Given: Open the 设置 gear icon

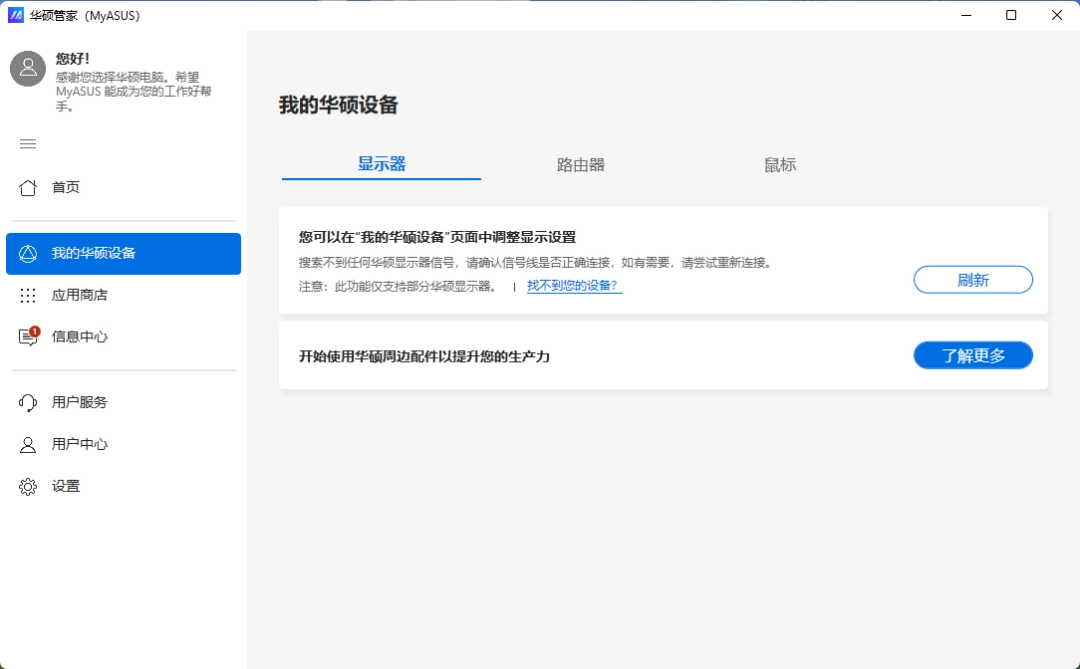Looking at the screenshot, I should (x=27, y=486).
